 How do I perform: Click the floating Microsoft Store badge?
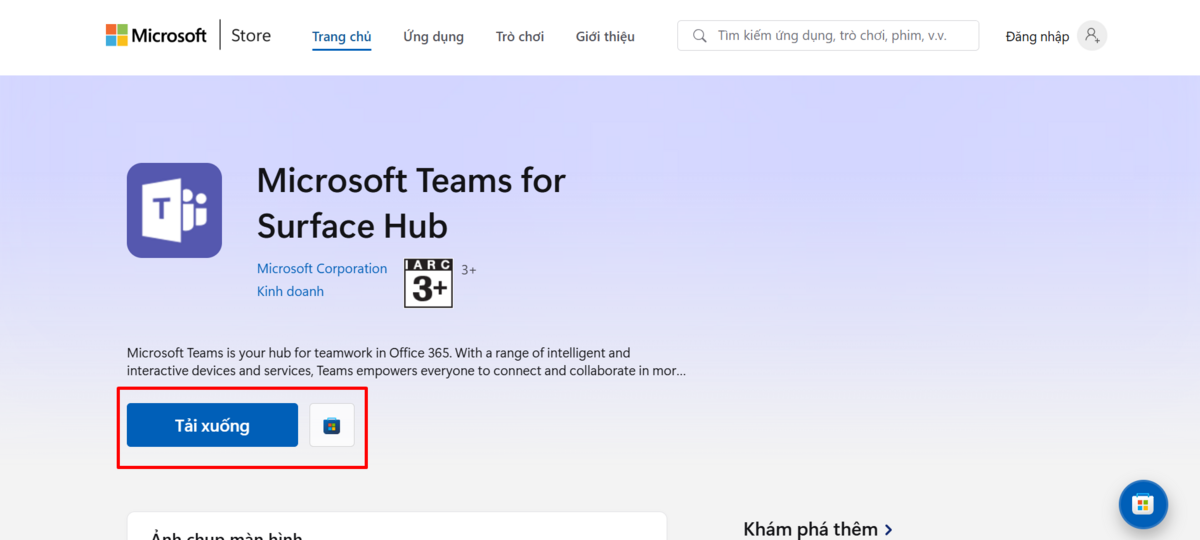tap(1143, 505)
